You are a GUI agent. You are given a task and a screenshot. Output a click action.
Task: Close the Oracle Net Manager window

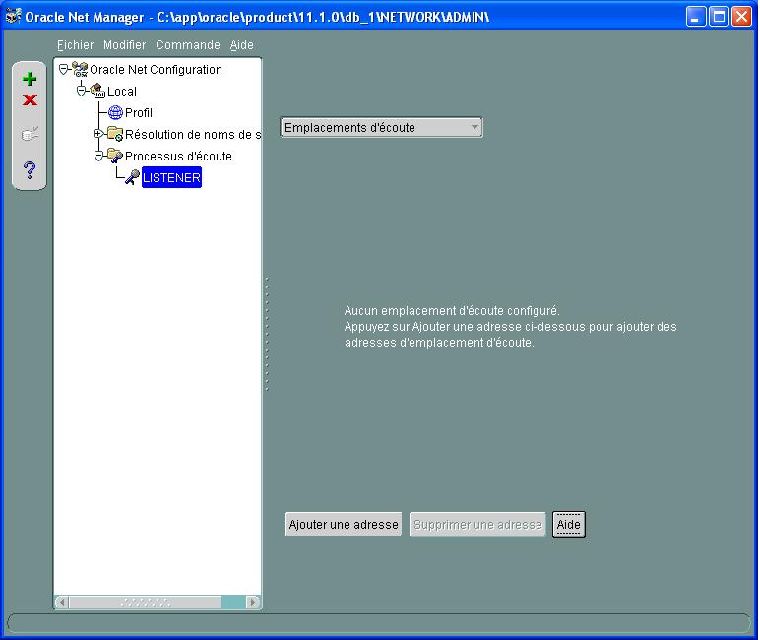pyautogui.click(x=742, y=17)
